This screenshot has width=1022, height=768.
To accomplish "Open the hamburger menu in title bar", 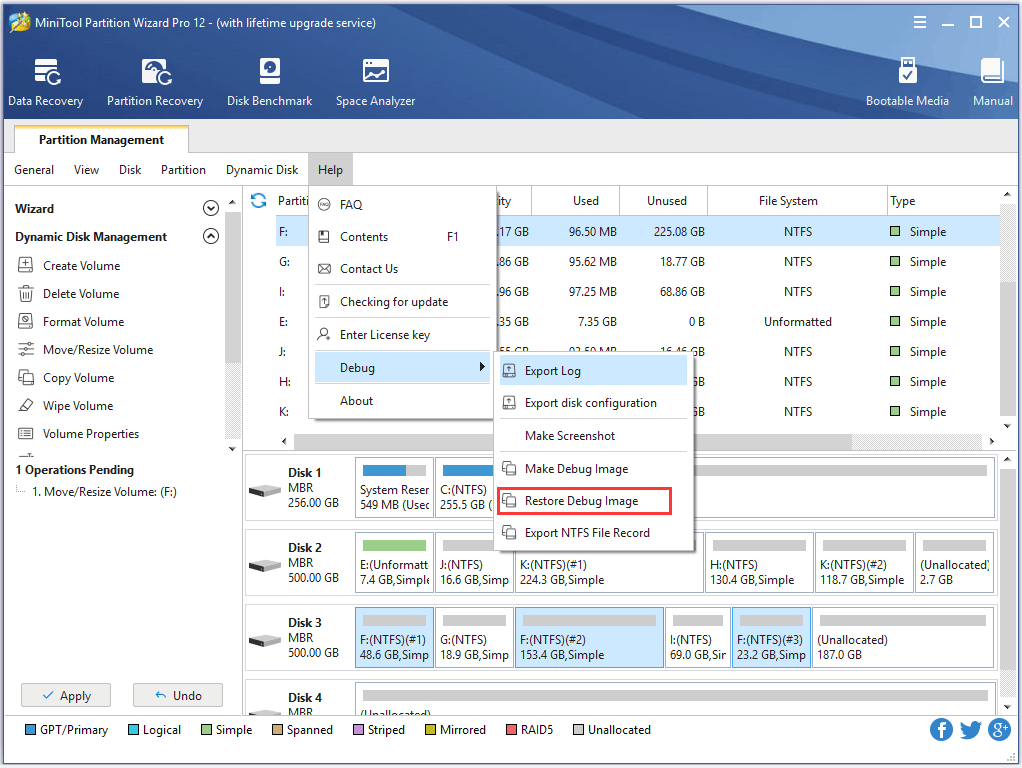I will click(920, 22).
